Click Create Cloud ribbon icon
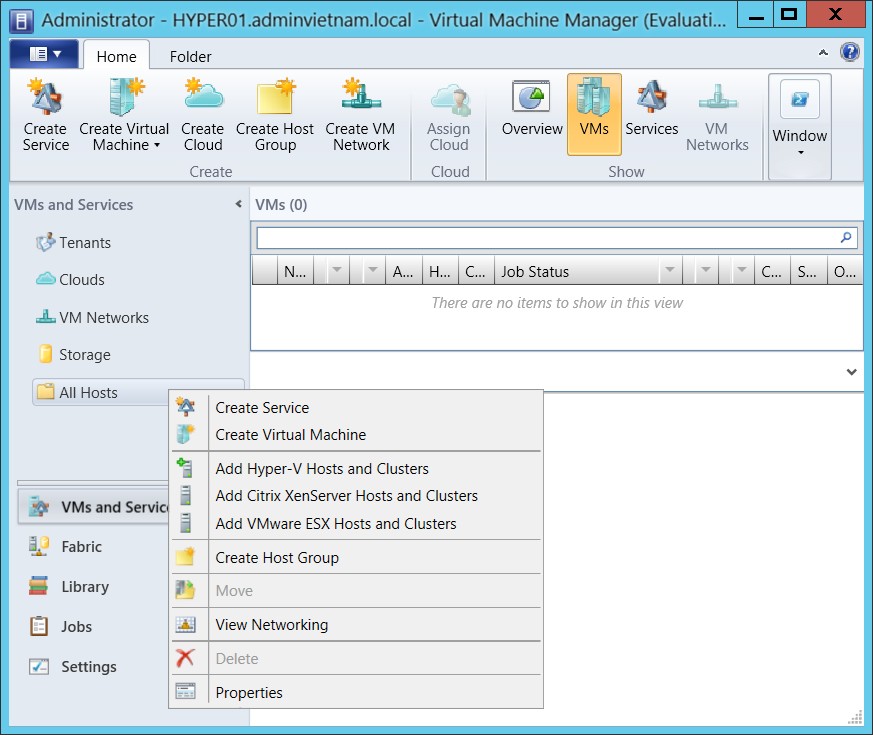Image resolution: width=873 pixels, height=735 pixels. 203,115
